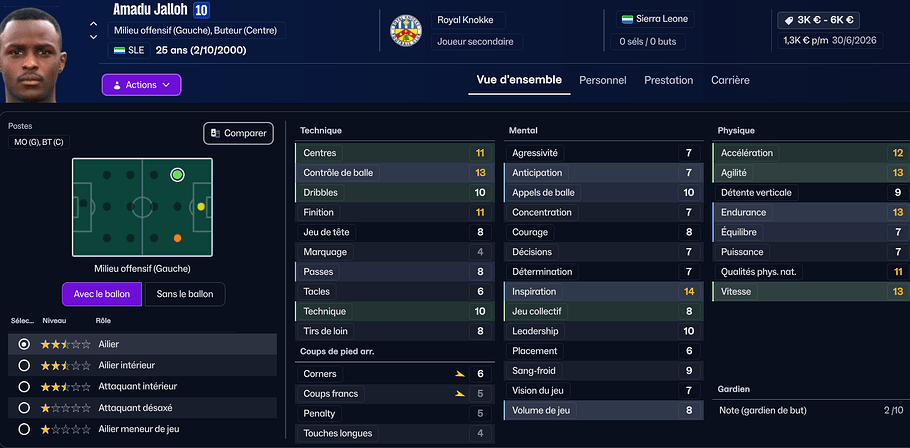Image resolution: width=910 pixels, height=448 pixels.
Task: Click the yellow arrow beside Coups francs
Action: pos(459,394)
